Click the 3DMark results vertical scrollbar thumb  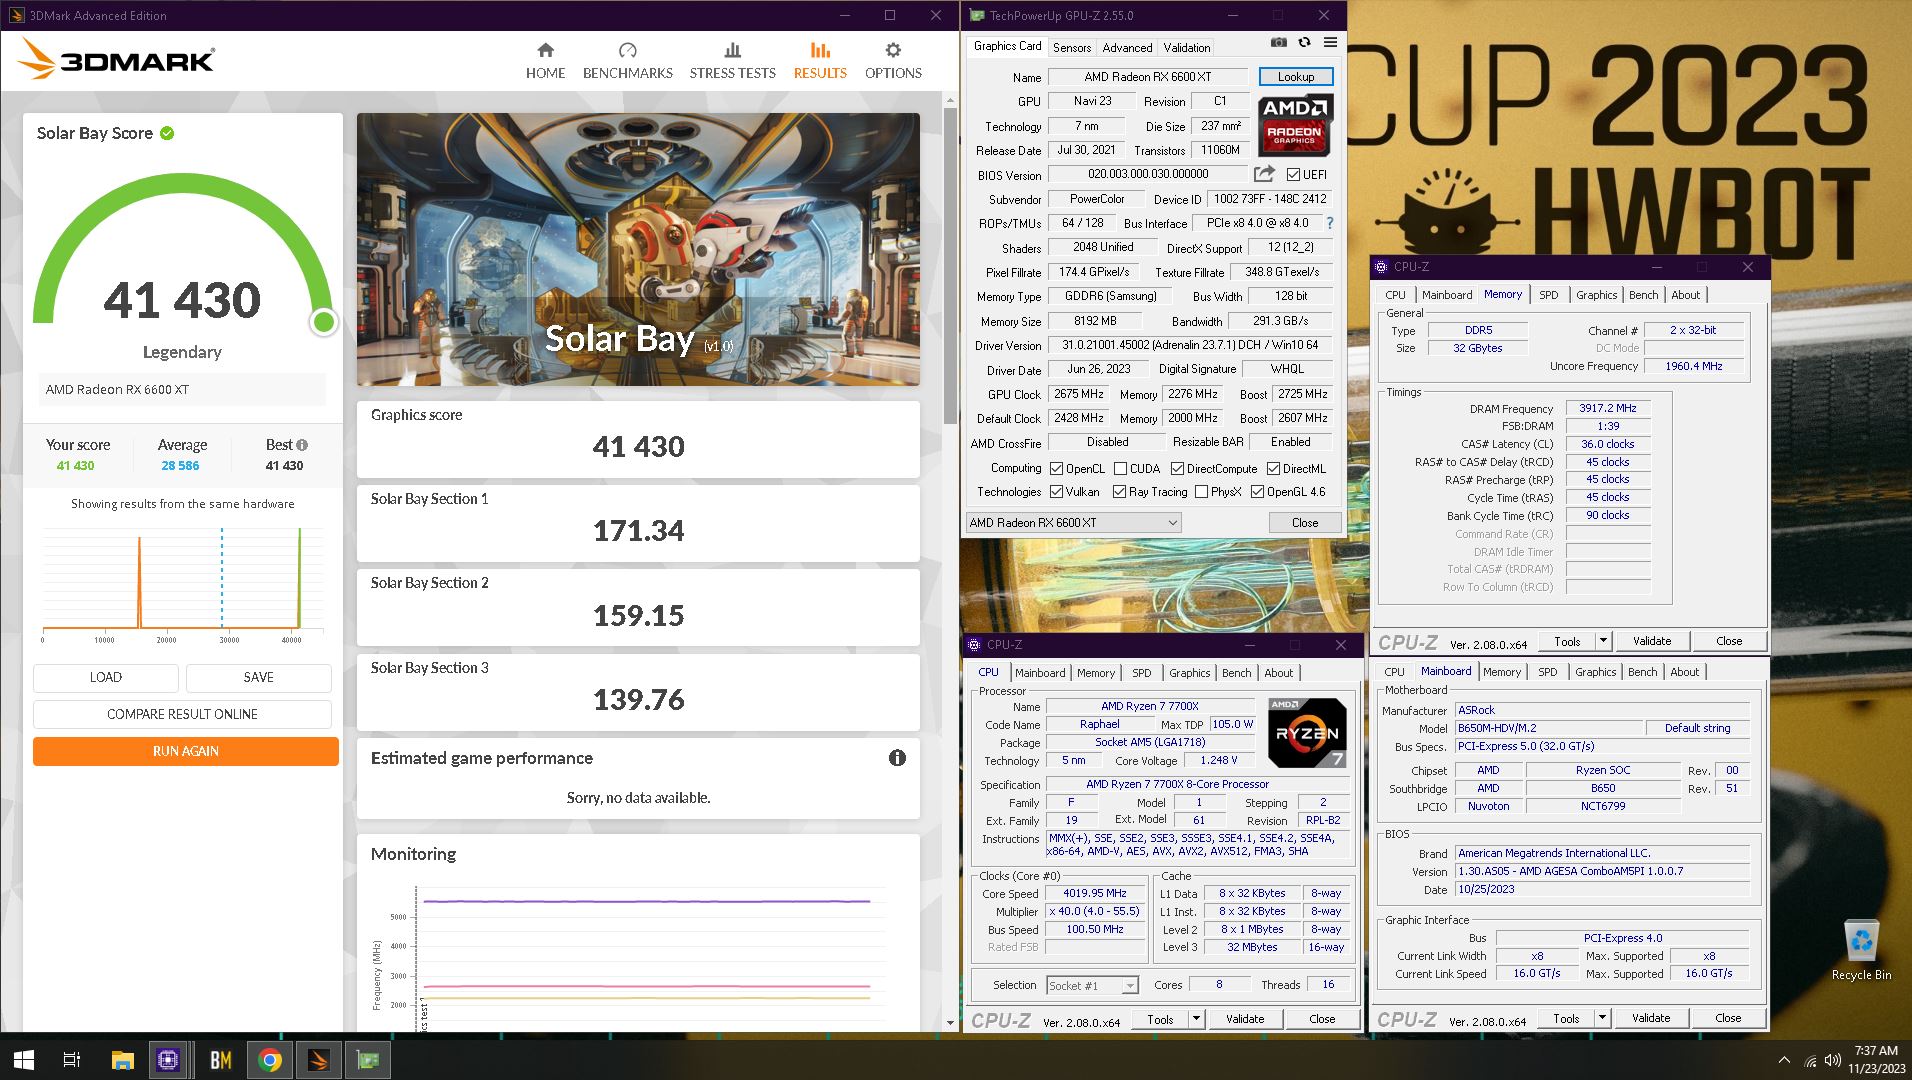click(x=950, y=265)
